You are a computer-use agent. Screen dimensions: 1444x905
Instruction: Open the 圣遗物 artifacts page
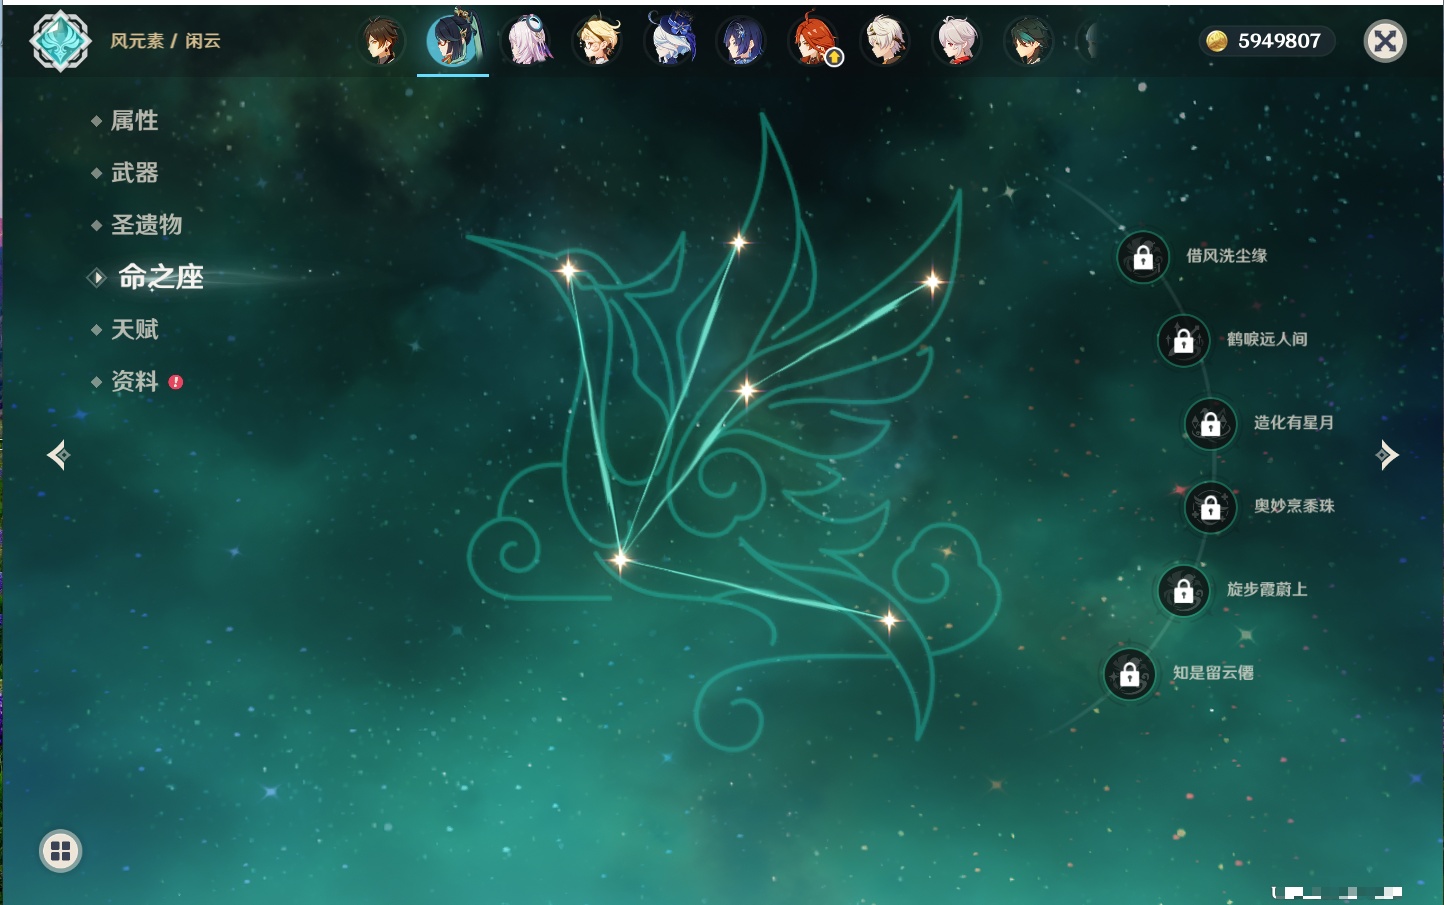click(x=146, y=225)
